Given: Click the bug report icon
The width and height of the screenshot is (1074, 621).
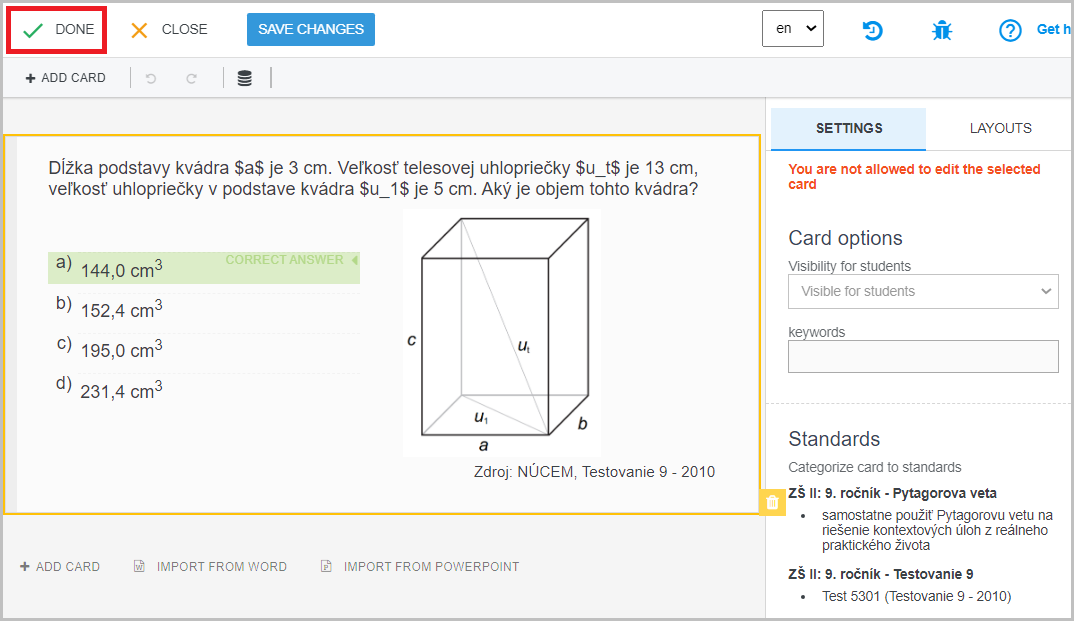Looking at the screenshot, I should tap(942, 30).
